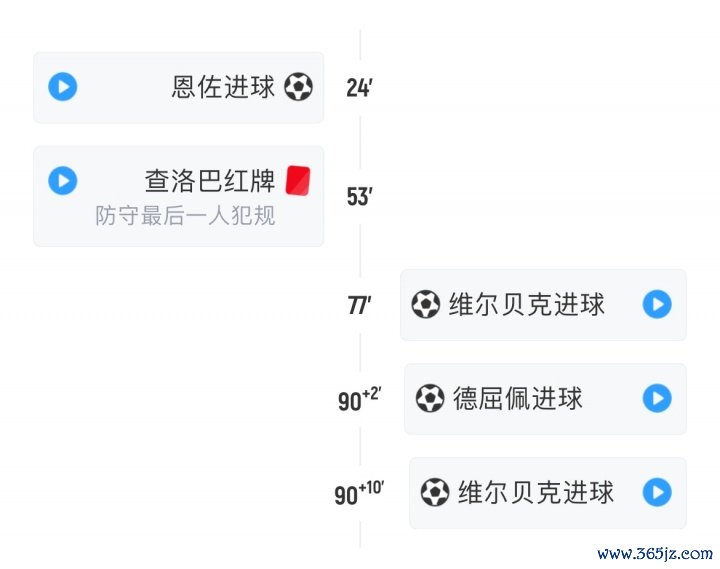This screenshot has height=569, width=720.
Task: Jump to the 90+10' timeline marker
Action: click(359, 493)
